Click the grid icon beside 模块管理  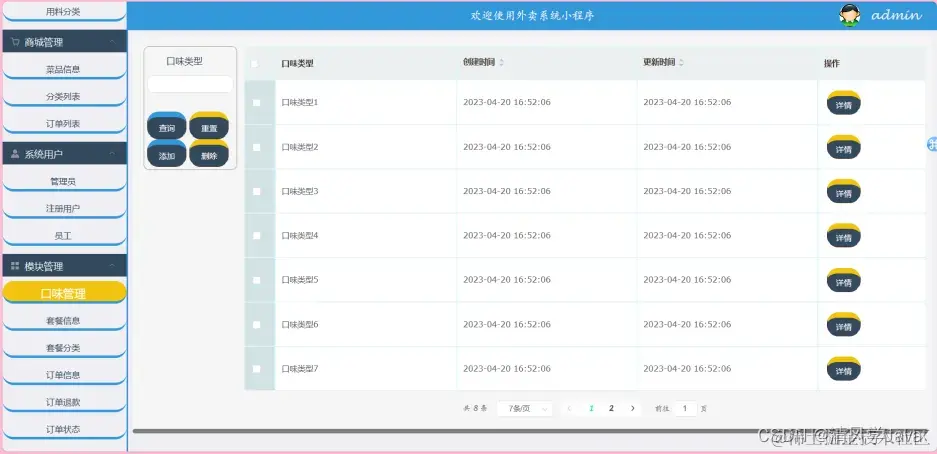point(15,266)
